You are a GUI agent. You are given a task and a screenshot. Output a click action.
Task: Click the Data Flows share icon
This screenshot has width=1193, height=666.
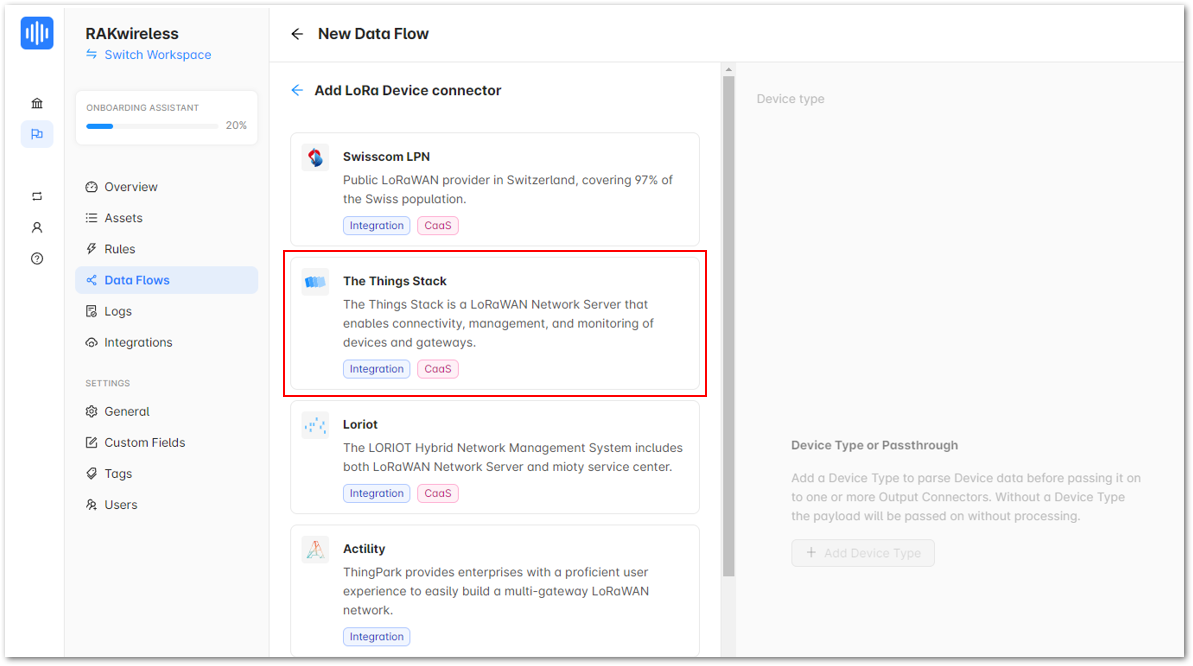[x=91, y=280]
